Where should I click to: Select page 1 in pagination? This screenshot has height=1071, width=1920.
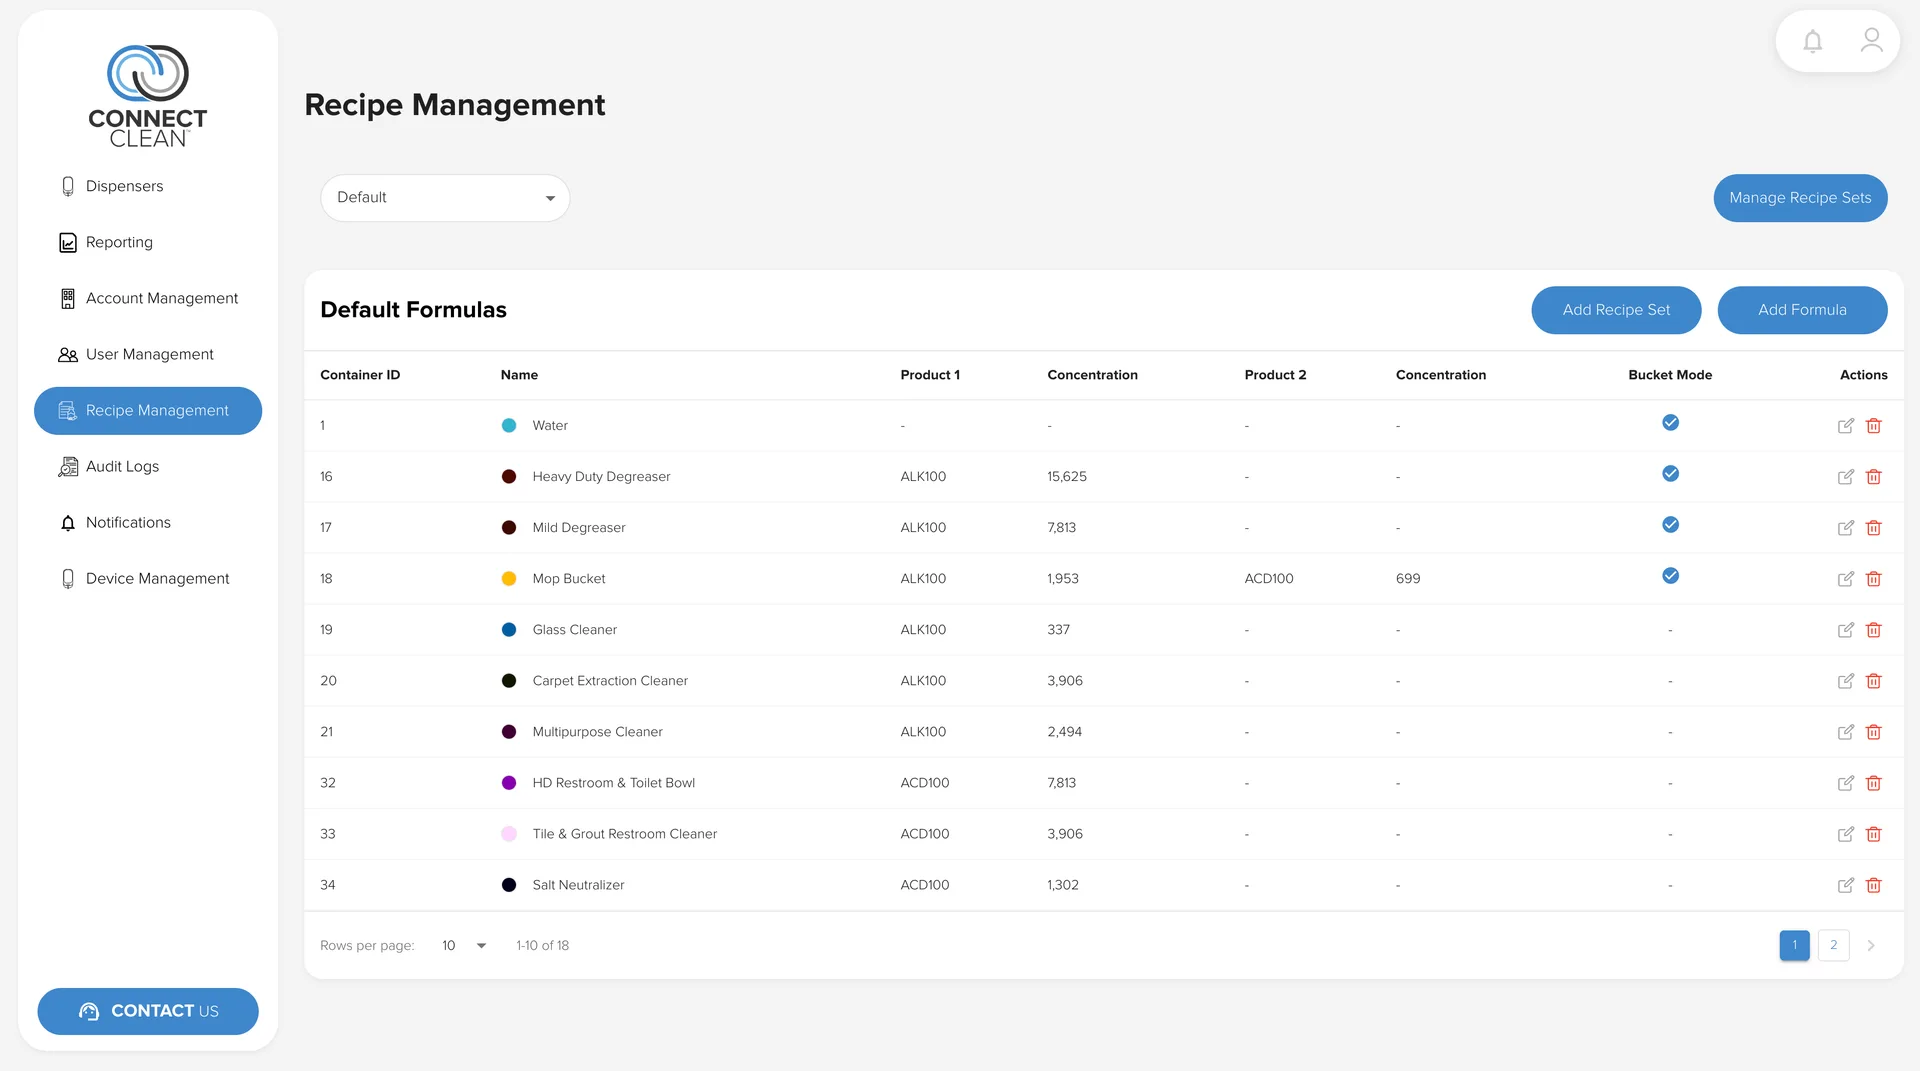tap(1794, 945)
